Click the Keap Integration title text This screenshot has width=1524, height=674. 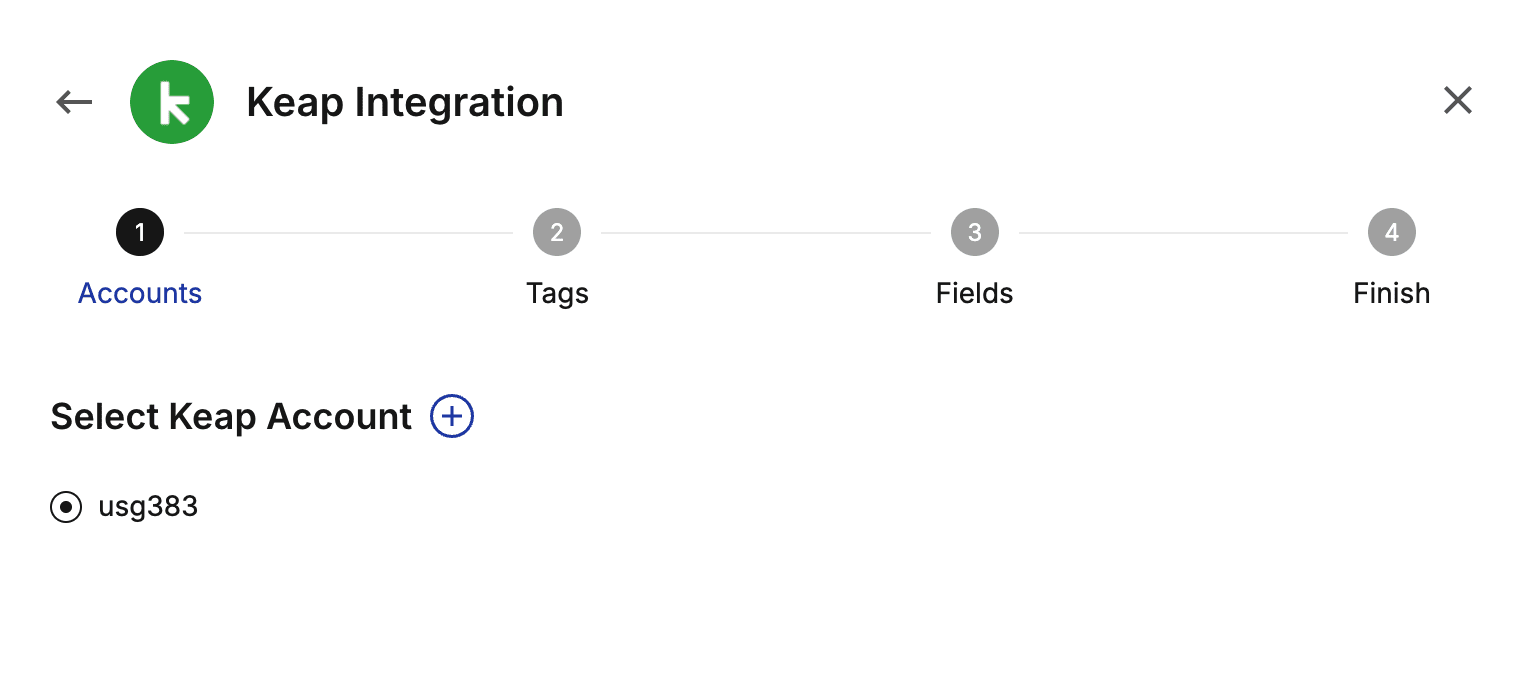pos(405,102)
